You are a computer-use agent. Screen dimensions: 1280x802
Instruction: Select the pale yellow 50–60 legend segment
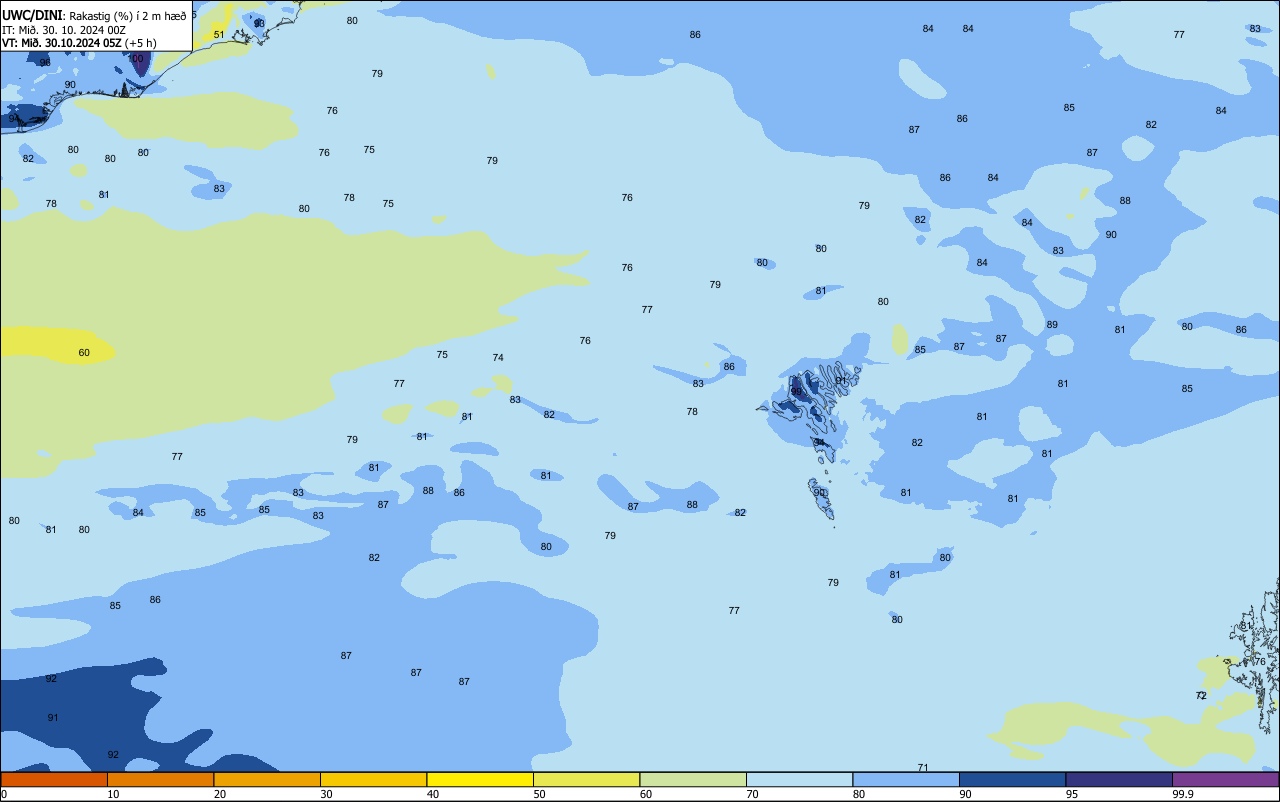[x=586, y=779]
